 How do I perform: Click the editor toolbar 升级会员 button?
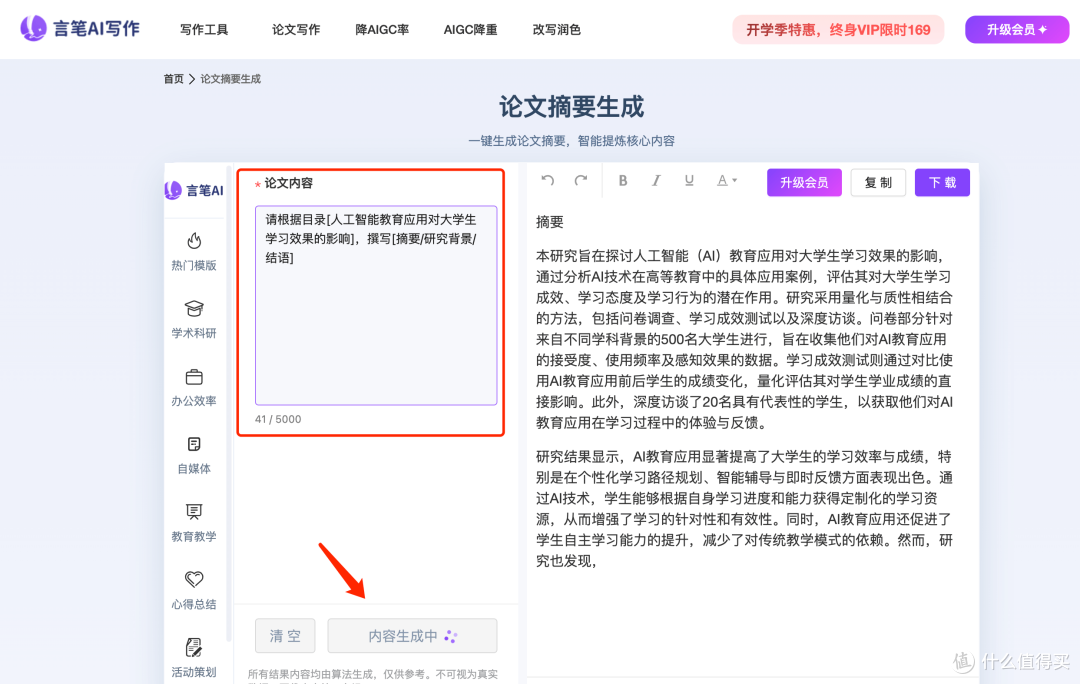pos(804,183)
